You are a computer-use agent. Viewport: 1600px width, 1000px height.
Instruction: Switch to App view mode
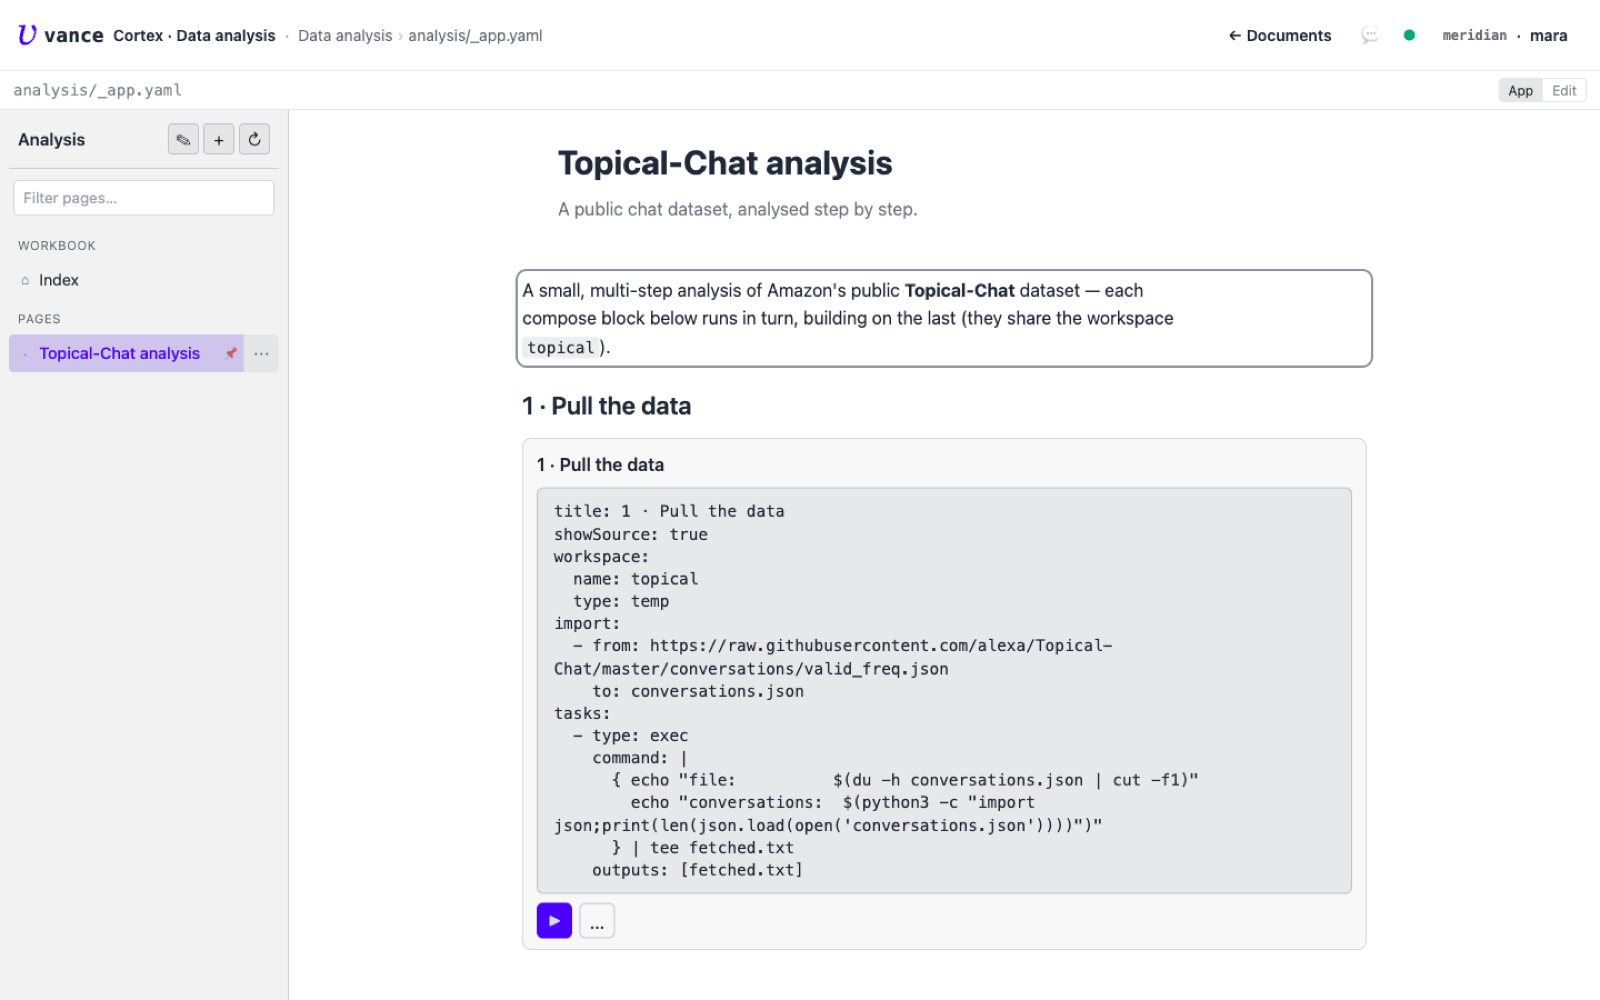tap(1520, 90)
